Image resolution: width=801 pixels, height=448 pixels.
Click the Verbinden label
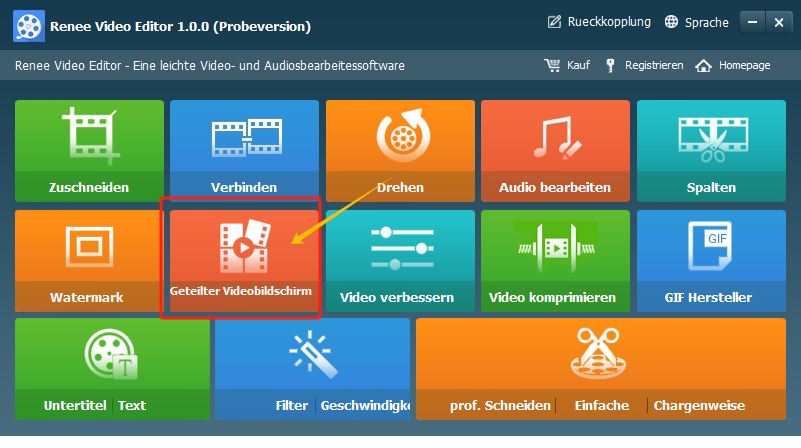244,187
